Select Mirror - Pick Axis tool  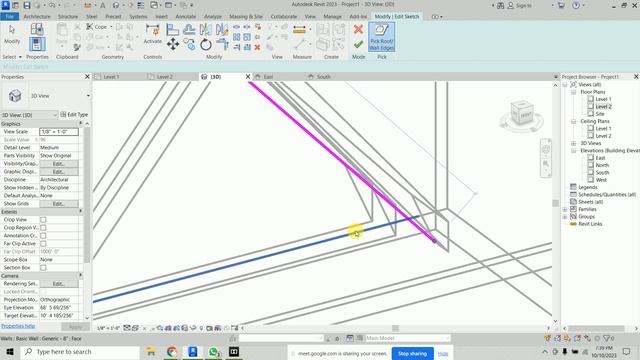pyautogui.click(x=206, y=29)
